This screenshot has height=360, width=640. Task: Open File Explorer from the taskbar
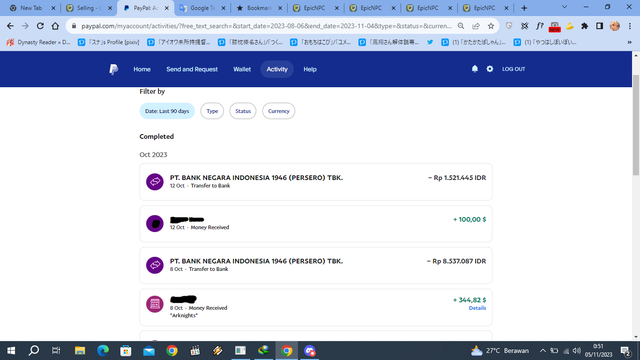pos(80,351)
